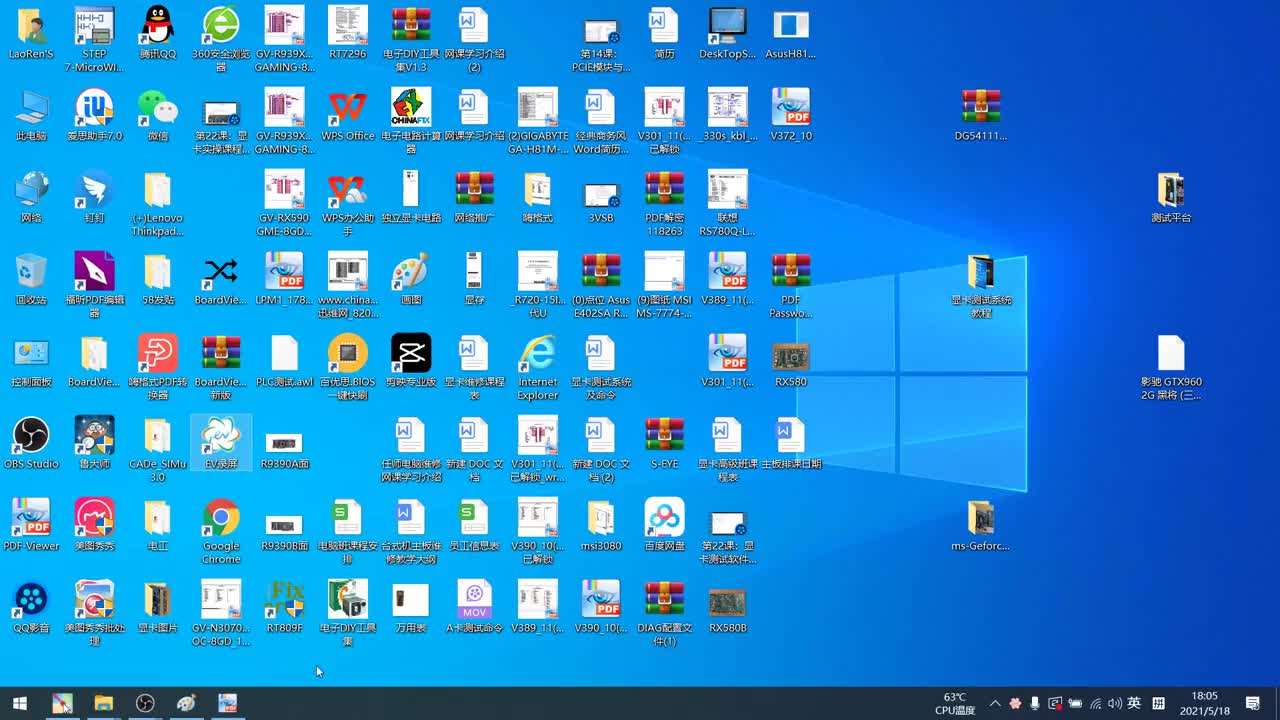The height and width of the screenshot is (720, 1280).
Task: Select the 美图秀秀批处理 icon
Action: pyautogui.click(x=94, y=613)
